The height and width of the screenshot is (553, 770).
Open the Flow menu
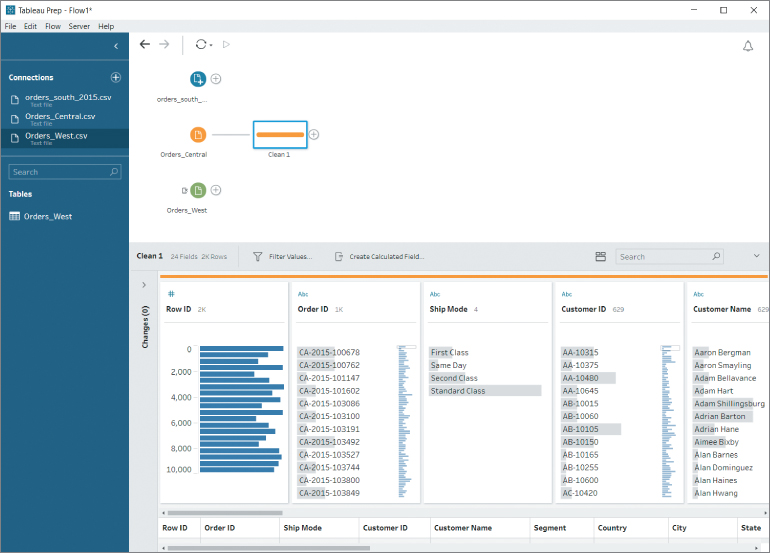pyautogui.click(x=53, y=26)
